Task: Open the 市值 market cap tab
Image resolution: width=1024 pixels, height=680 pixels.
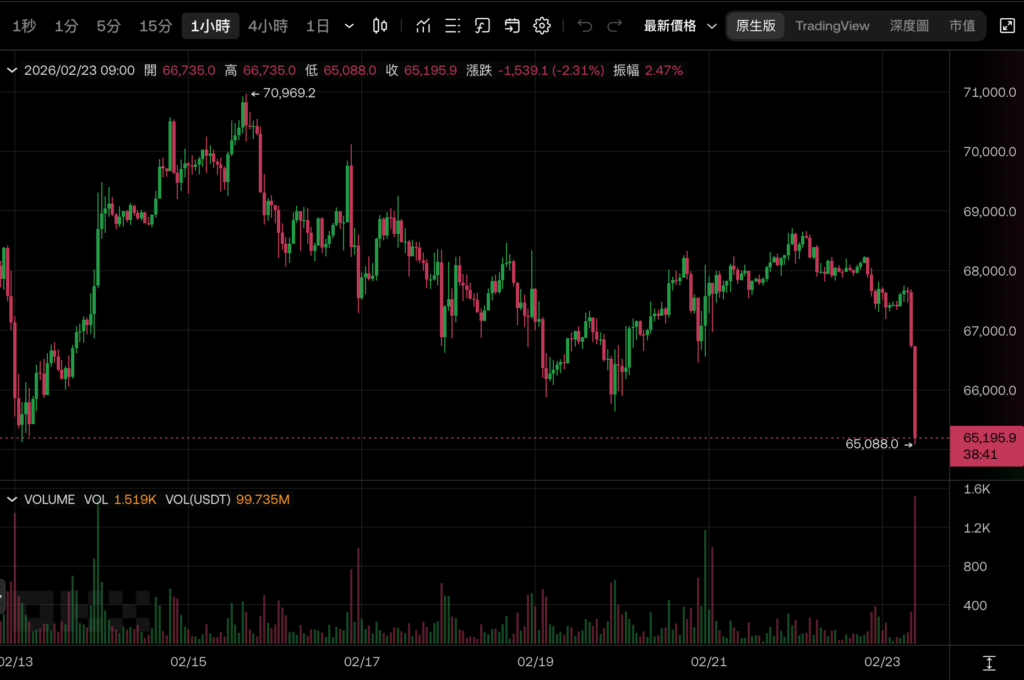Action: coord(962,26)
